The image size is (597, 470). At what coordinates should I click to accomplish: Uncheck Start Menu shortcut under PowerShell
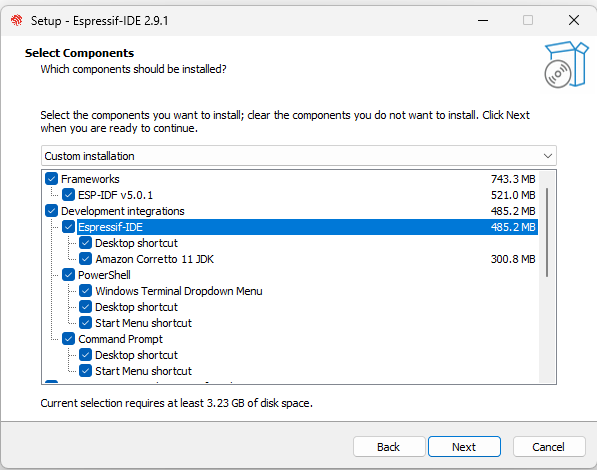click(86, 323)
